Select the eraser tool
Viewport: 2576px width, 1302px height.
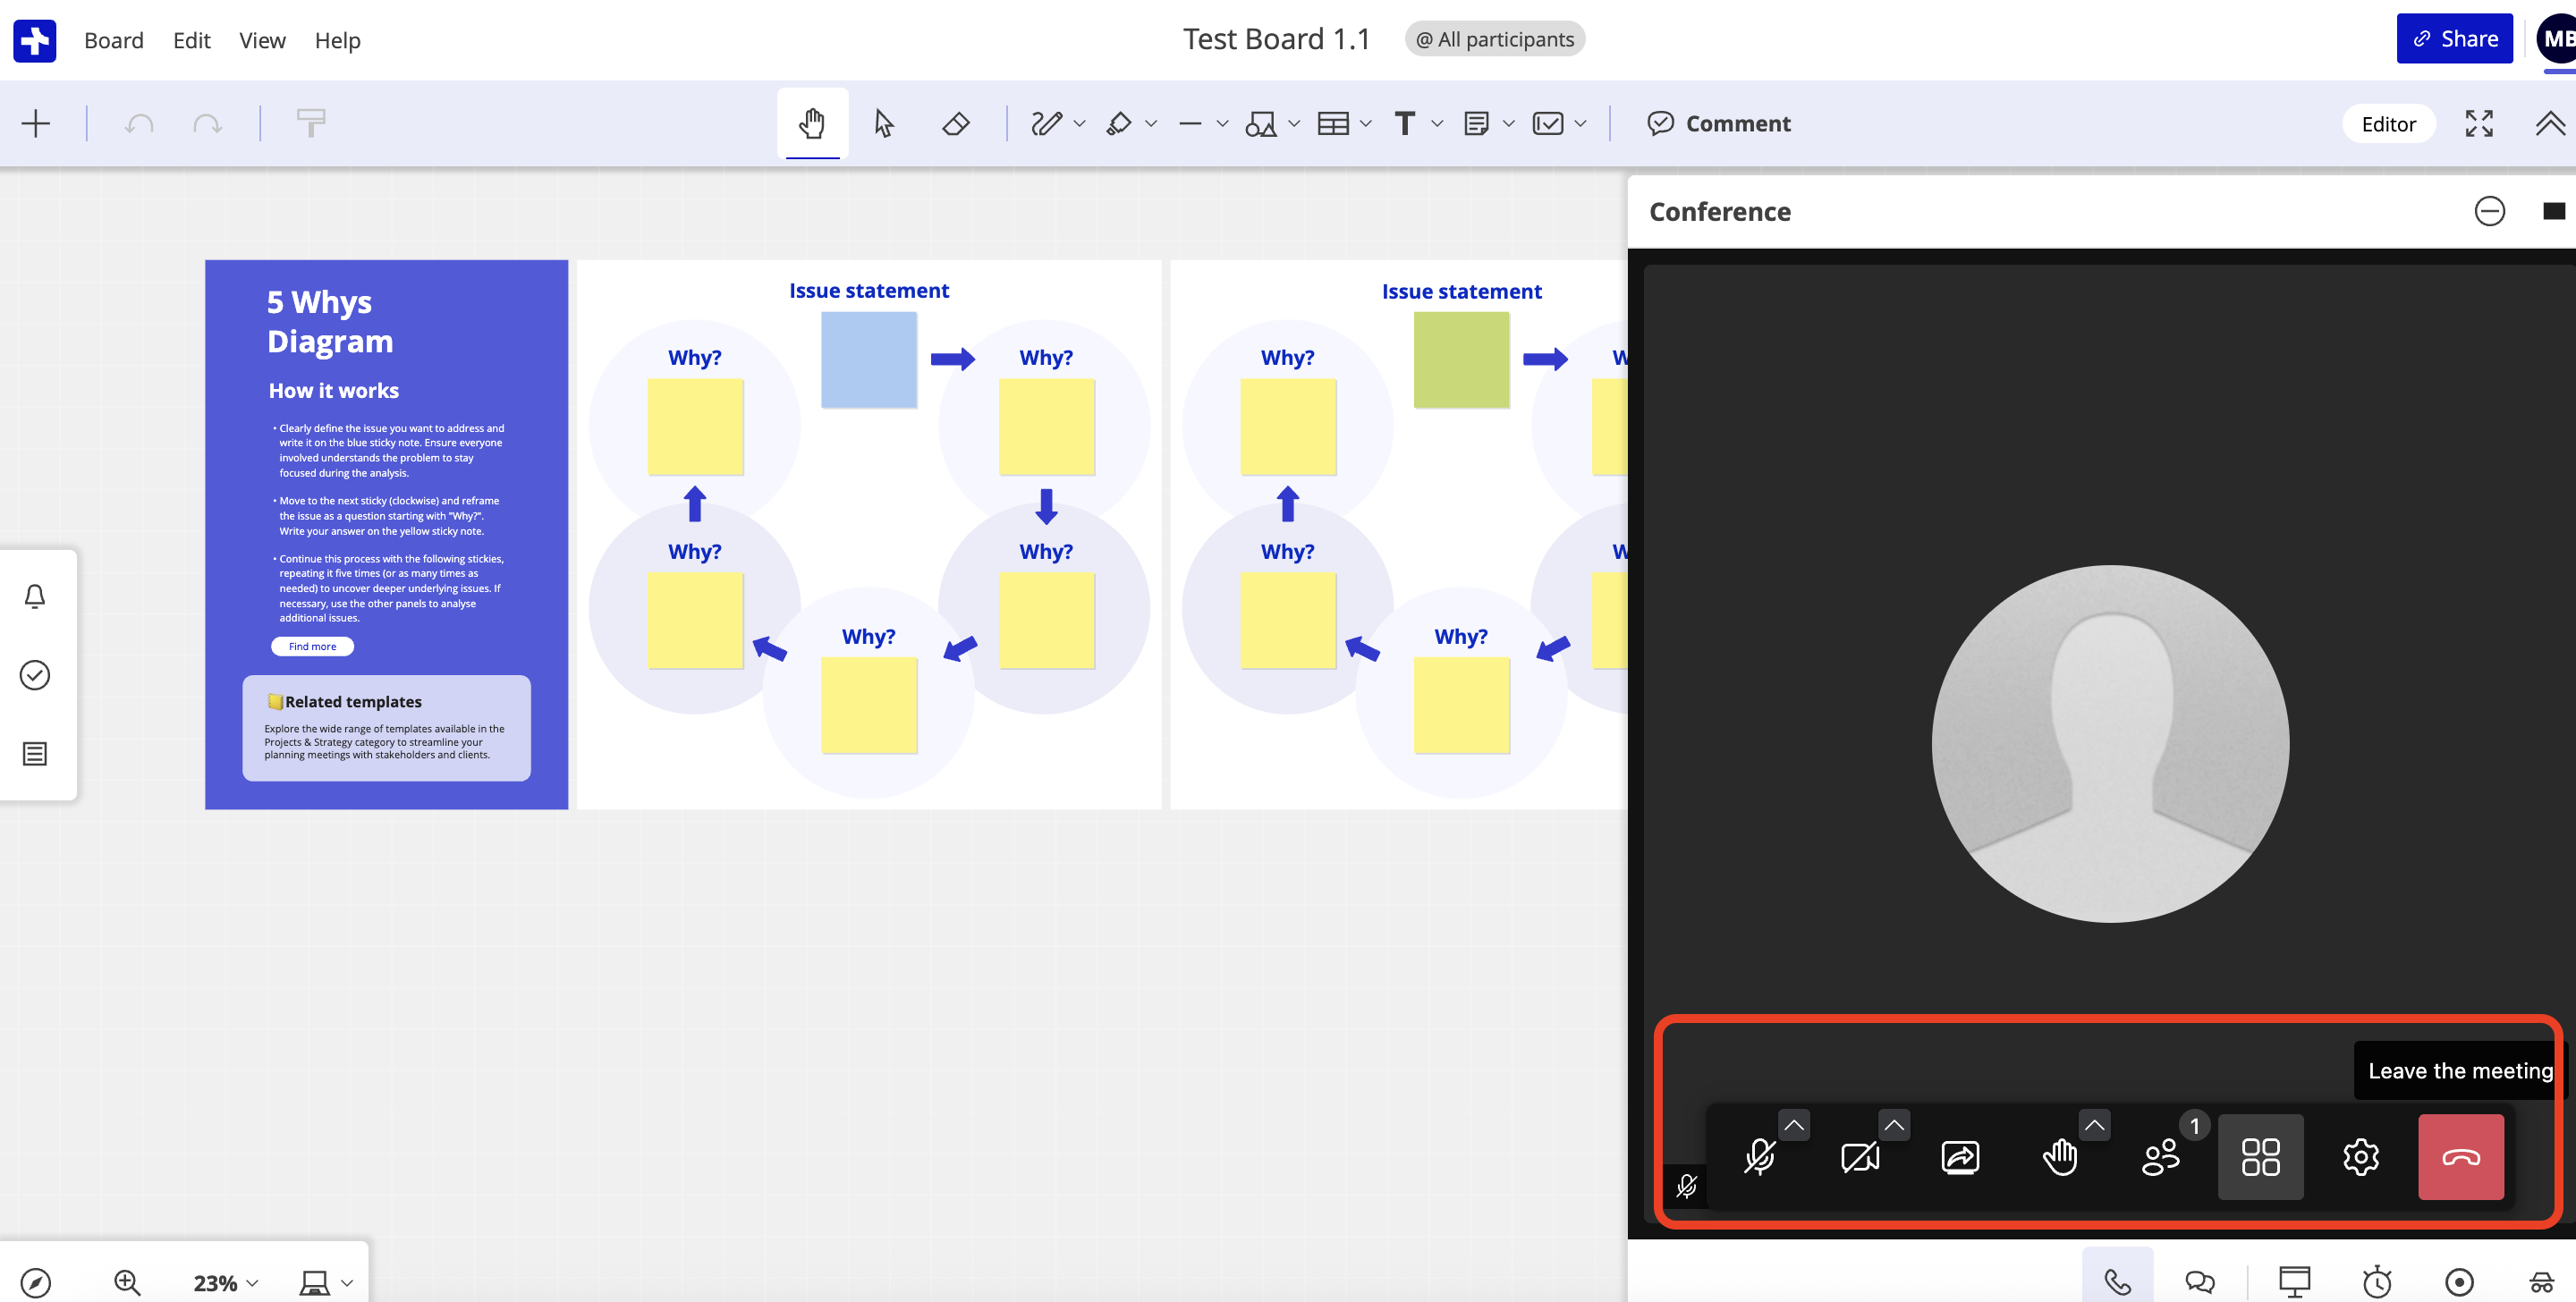click(955, 123)
